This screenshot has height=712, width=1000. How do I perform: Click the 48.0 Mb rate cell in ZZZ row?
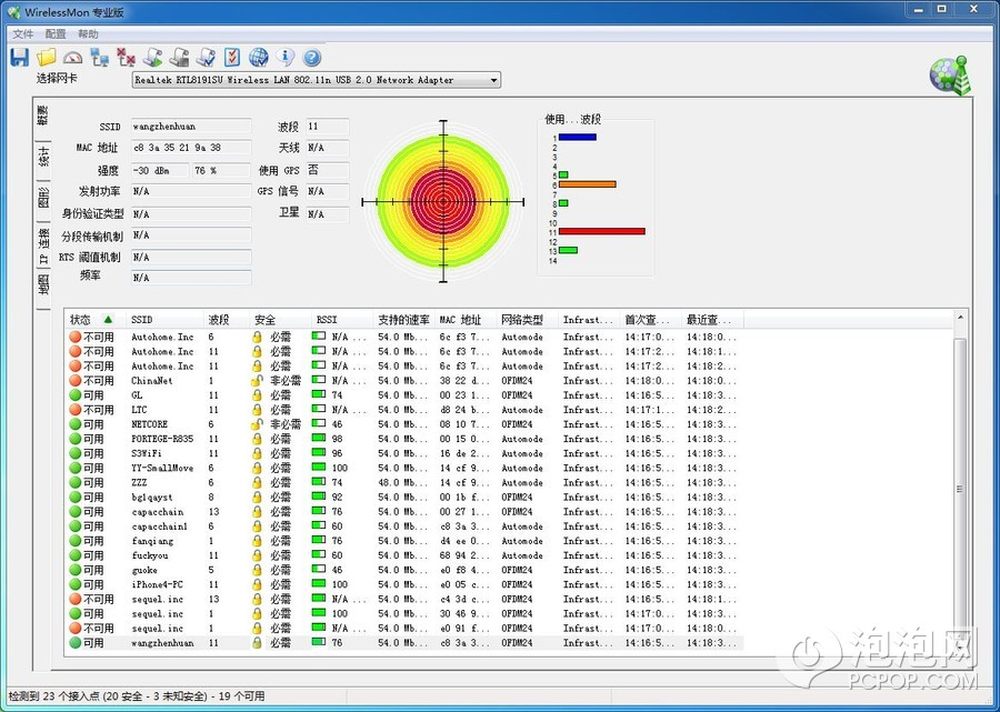[x=403, y=483]
